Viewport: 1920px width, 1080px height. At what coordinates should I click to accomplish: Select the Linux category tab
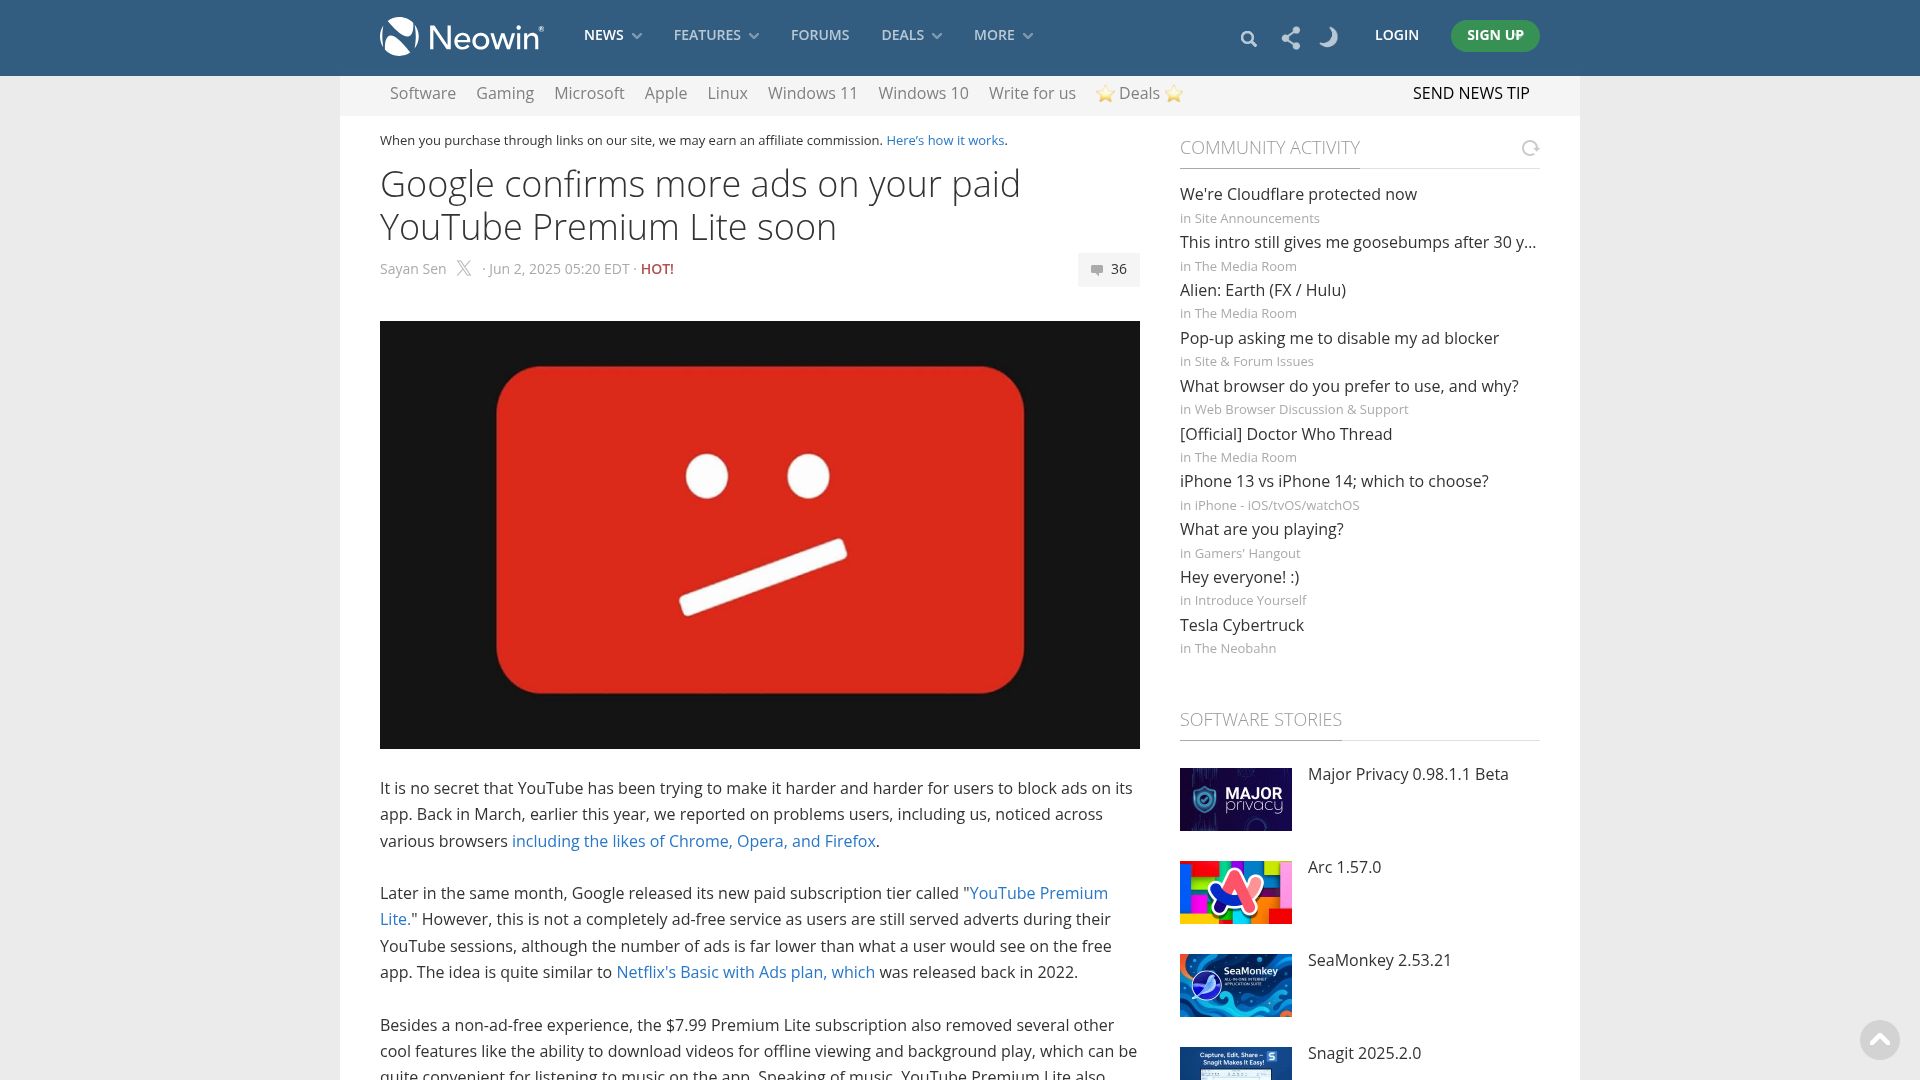(x=727, y=93)
